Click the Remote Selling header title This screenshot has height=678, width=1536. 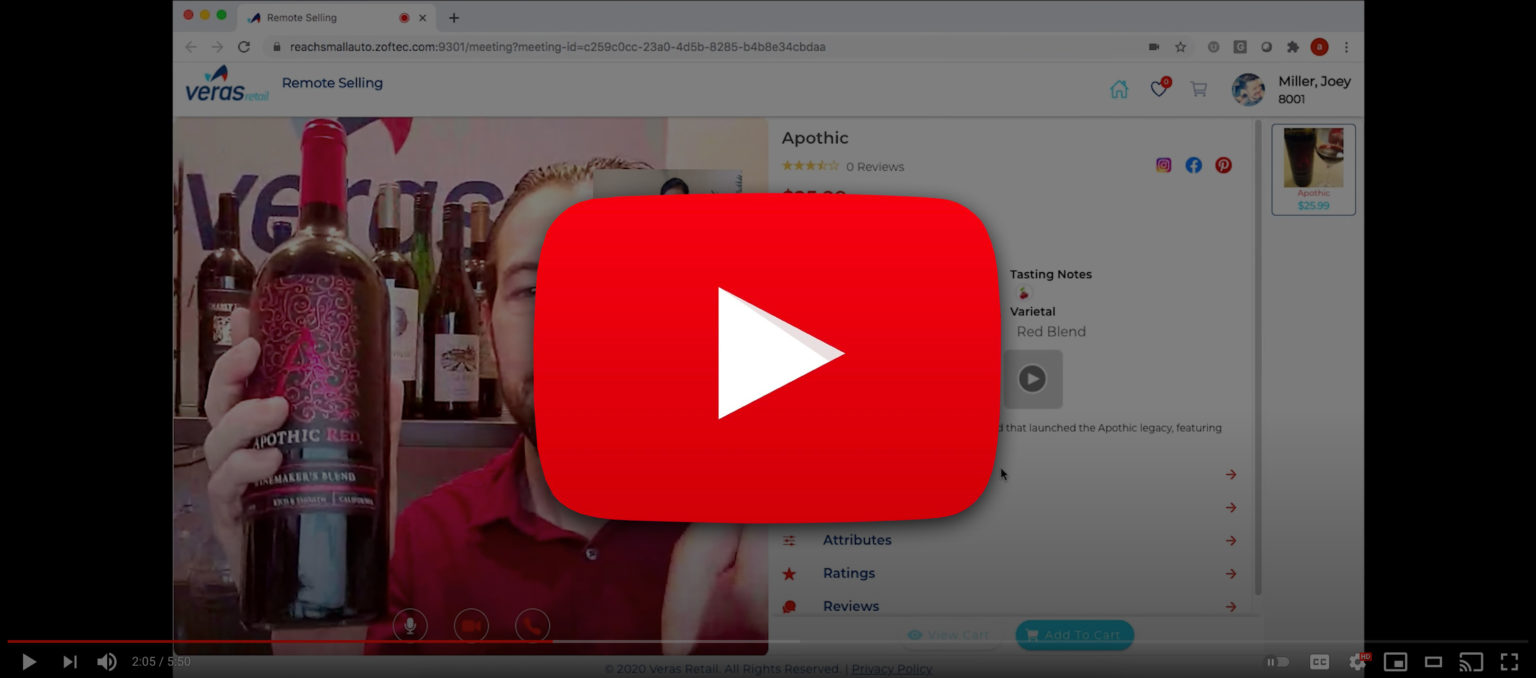point(332,83)
